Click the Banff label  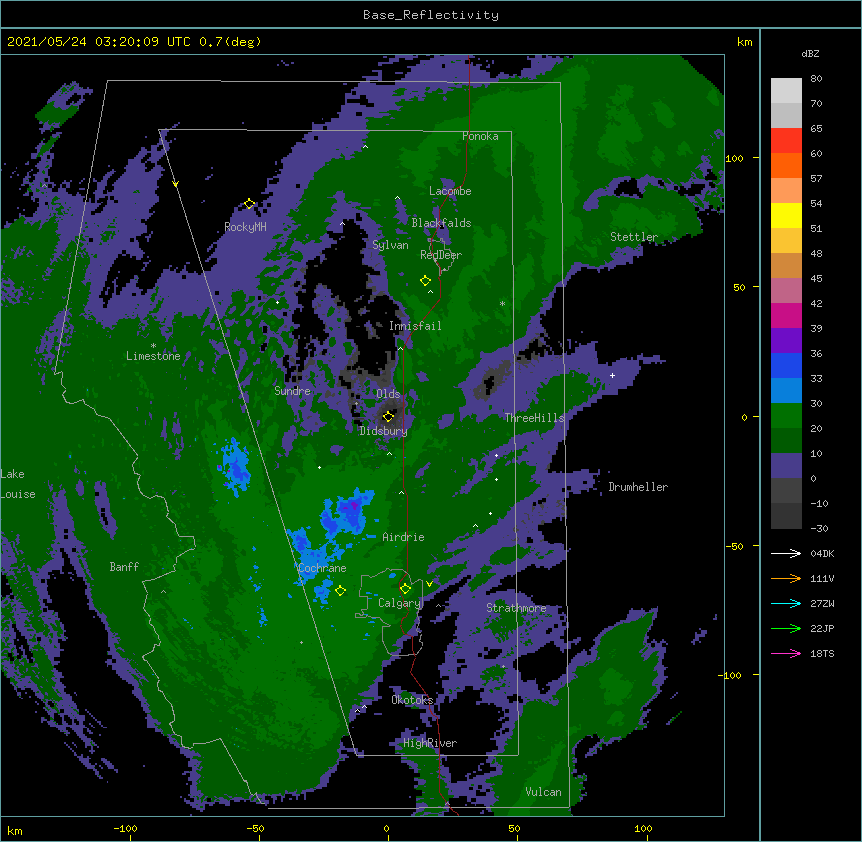124,567
